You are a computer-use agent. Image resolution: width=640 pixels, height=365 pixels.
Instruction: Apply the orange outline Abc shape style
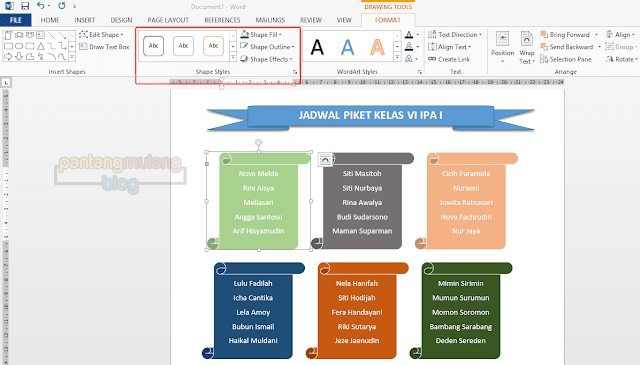213,46
